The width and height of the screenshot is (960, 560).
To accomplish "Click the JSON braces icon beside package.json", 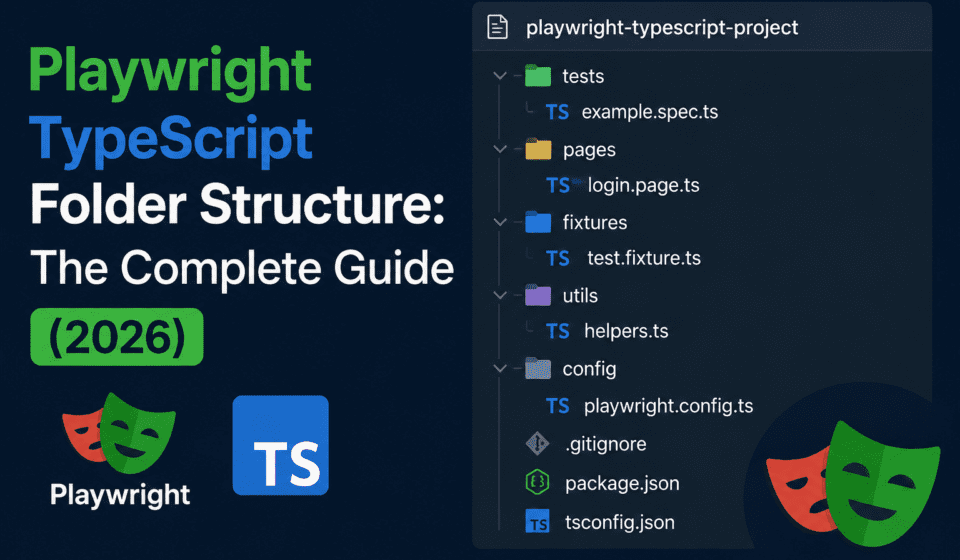I will (x=538, y=482).
